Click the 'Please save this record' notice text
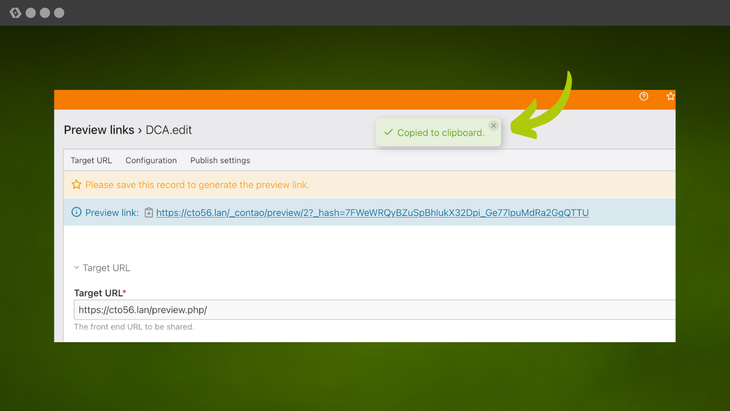 click(x=197, y=185)
